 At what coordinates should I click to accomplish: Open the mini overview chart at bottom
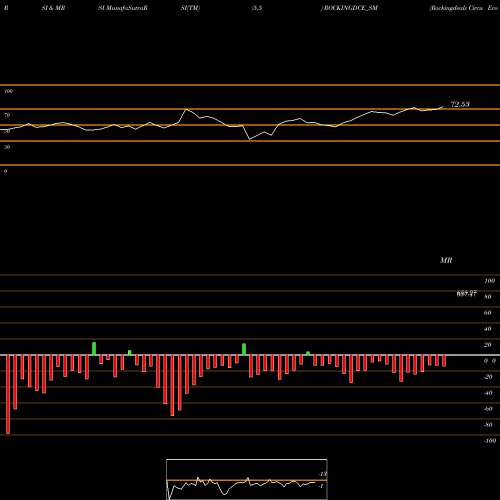247,479
